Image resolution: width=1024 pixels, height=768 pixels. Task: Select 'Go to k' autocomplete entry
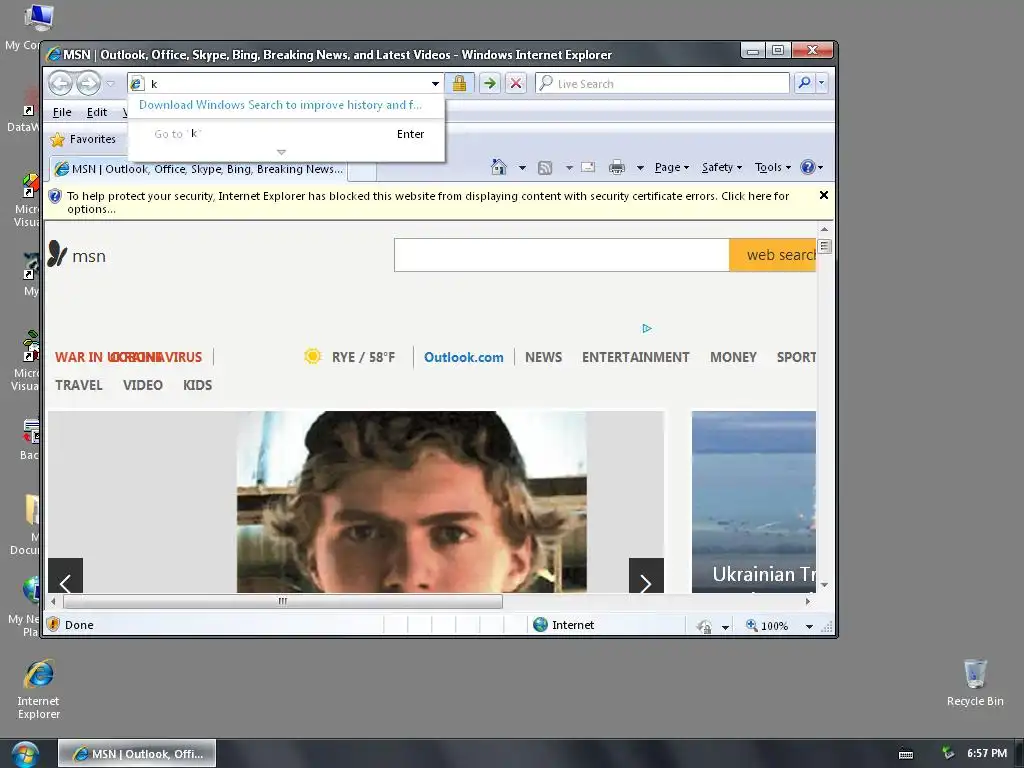pyautogui.click(x=286, y=134)
